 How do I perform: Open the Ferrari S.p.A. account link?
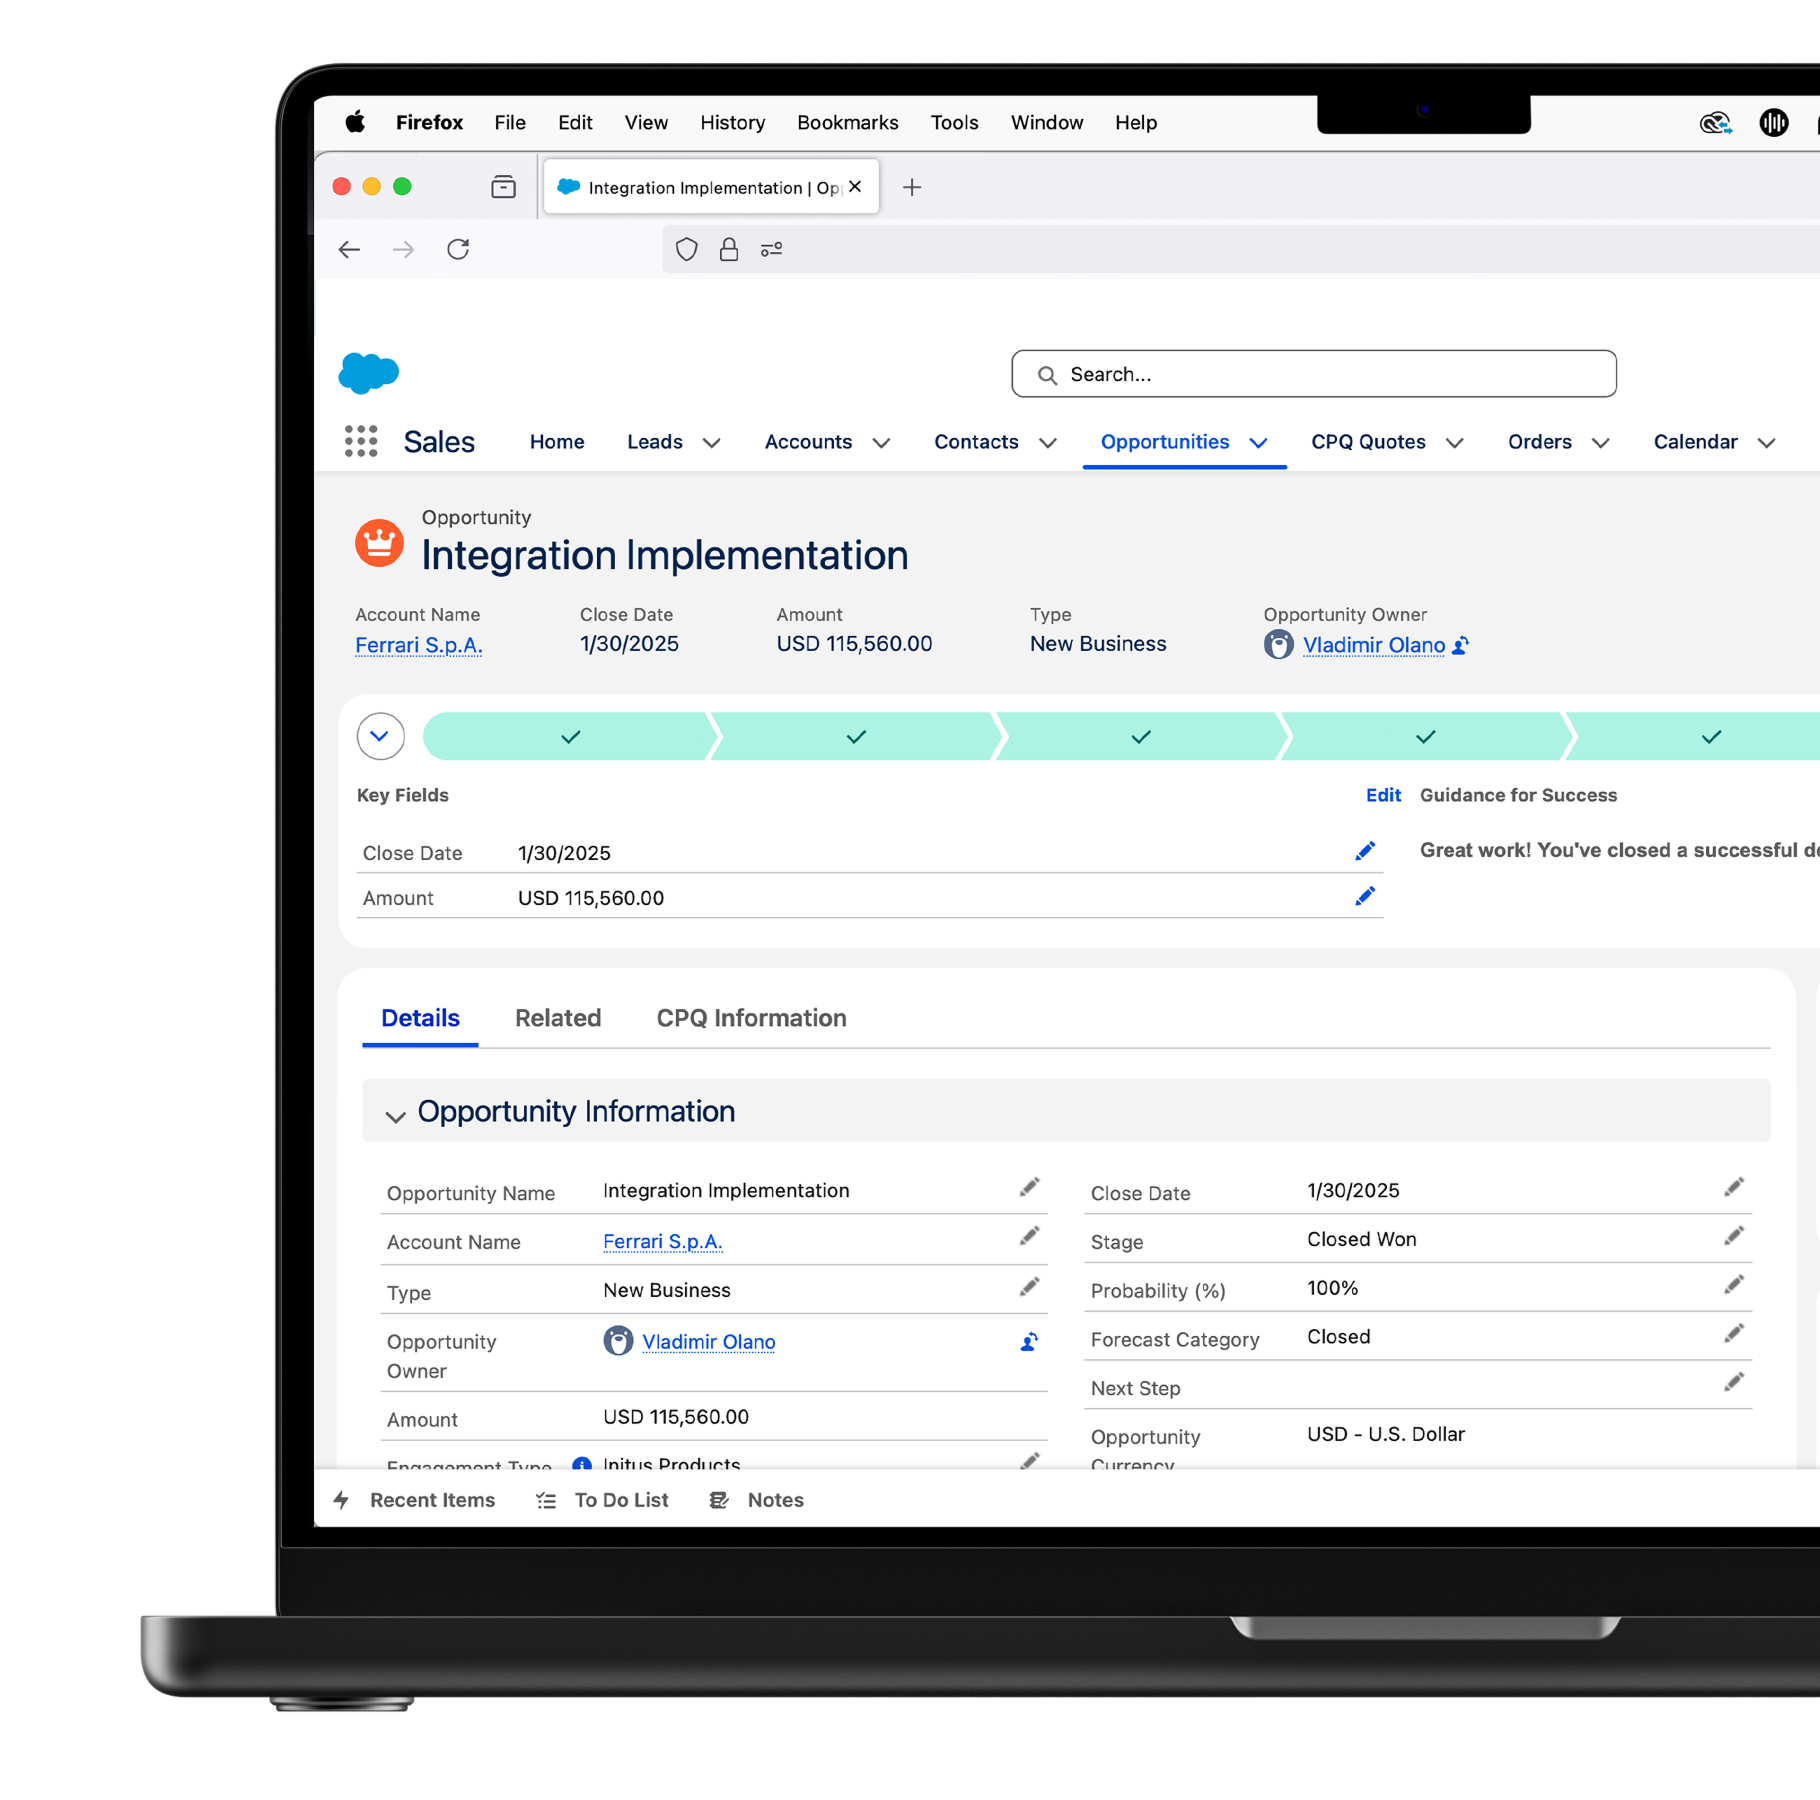418,646
